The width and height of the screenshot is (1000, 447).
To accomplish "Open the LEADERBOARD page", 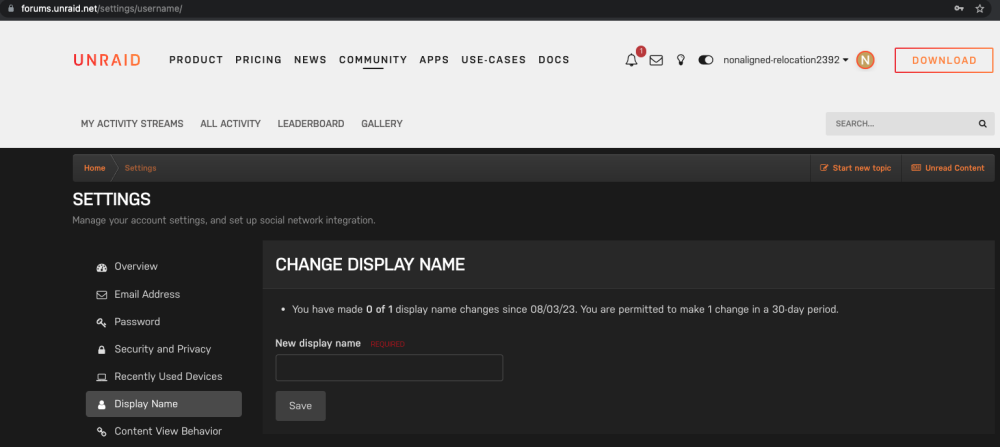I will (311, 124).
